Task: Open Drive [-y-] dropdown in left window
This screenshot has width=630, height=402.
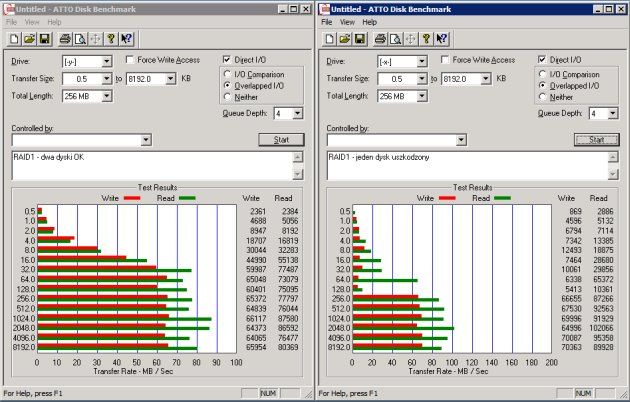Action: 106,62
